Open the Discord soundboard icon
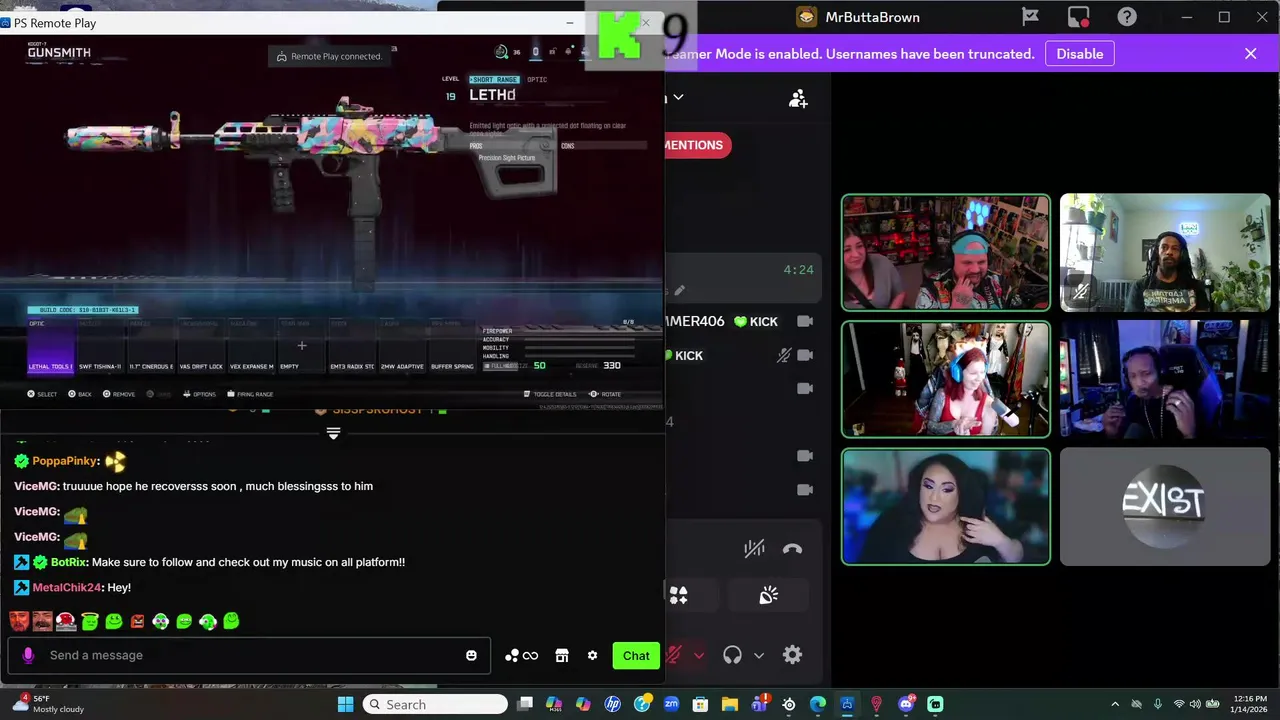Viewport: 1280px width, 720px height. pyautogui.click(x=768, y=595)
